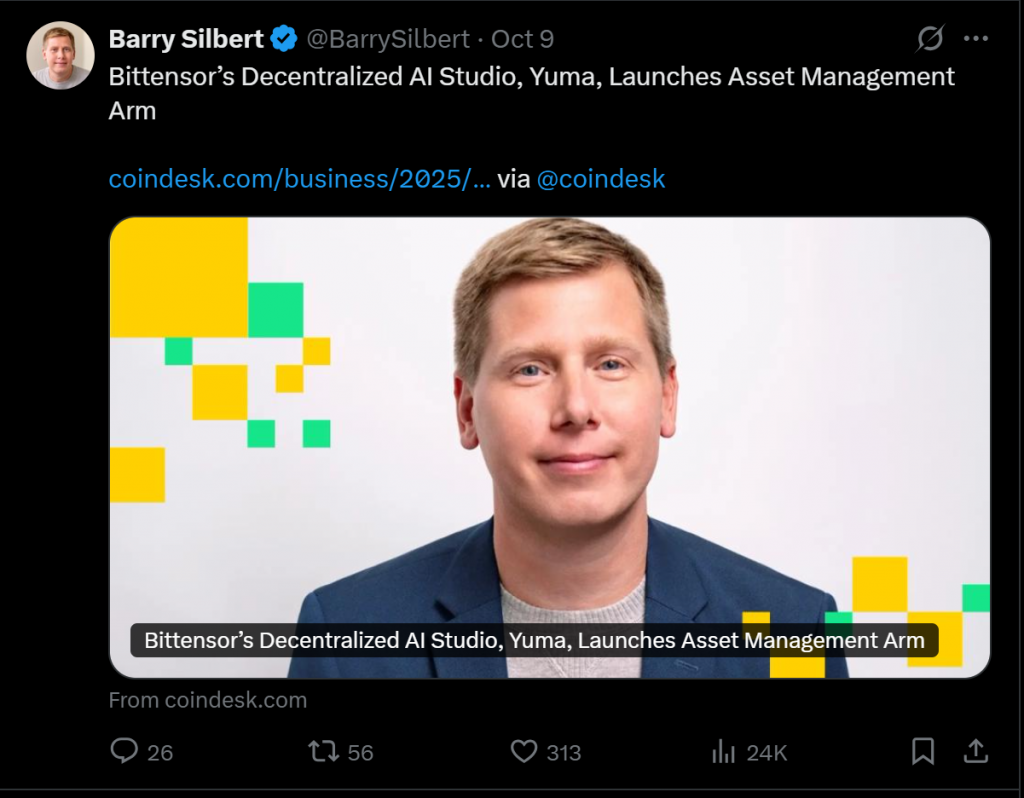Click the repost arrows icon
The height and width of the screenshot is (798, 1024).
coord(322,751)
